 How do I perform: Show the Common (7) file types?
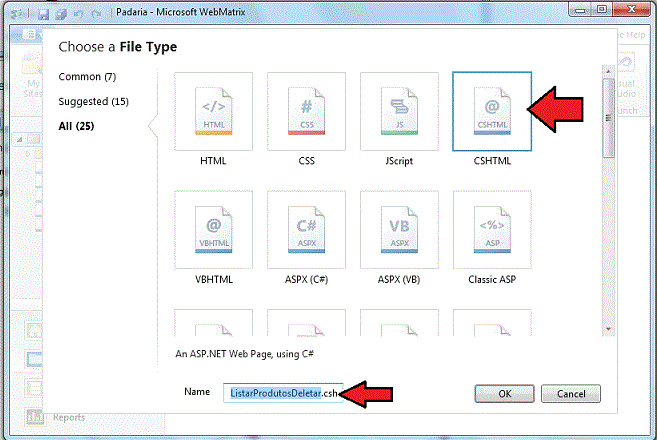click(87, 77)
